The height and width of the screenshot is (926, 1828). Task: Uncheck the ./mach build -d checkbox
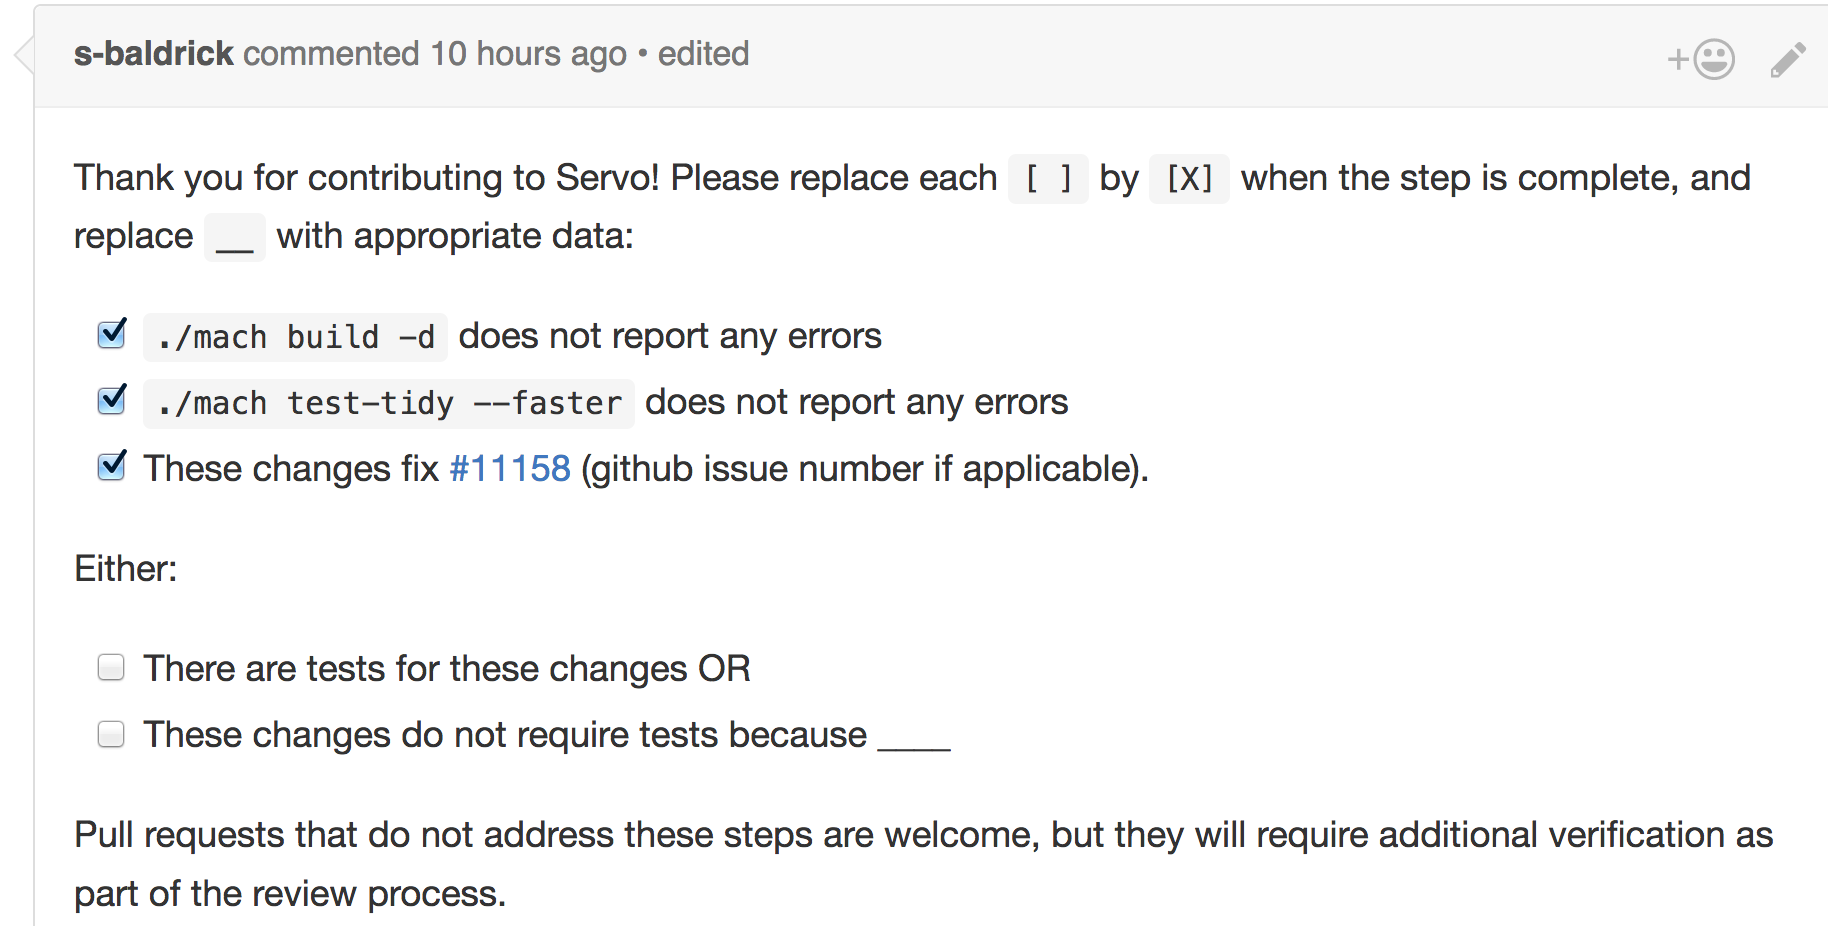click(x=112, y=334)
